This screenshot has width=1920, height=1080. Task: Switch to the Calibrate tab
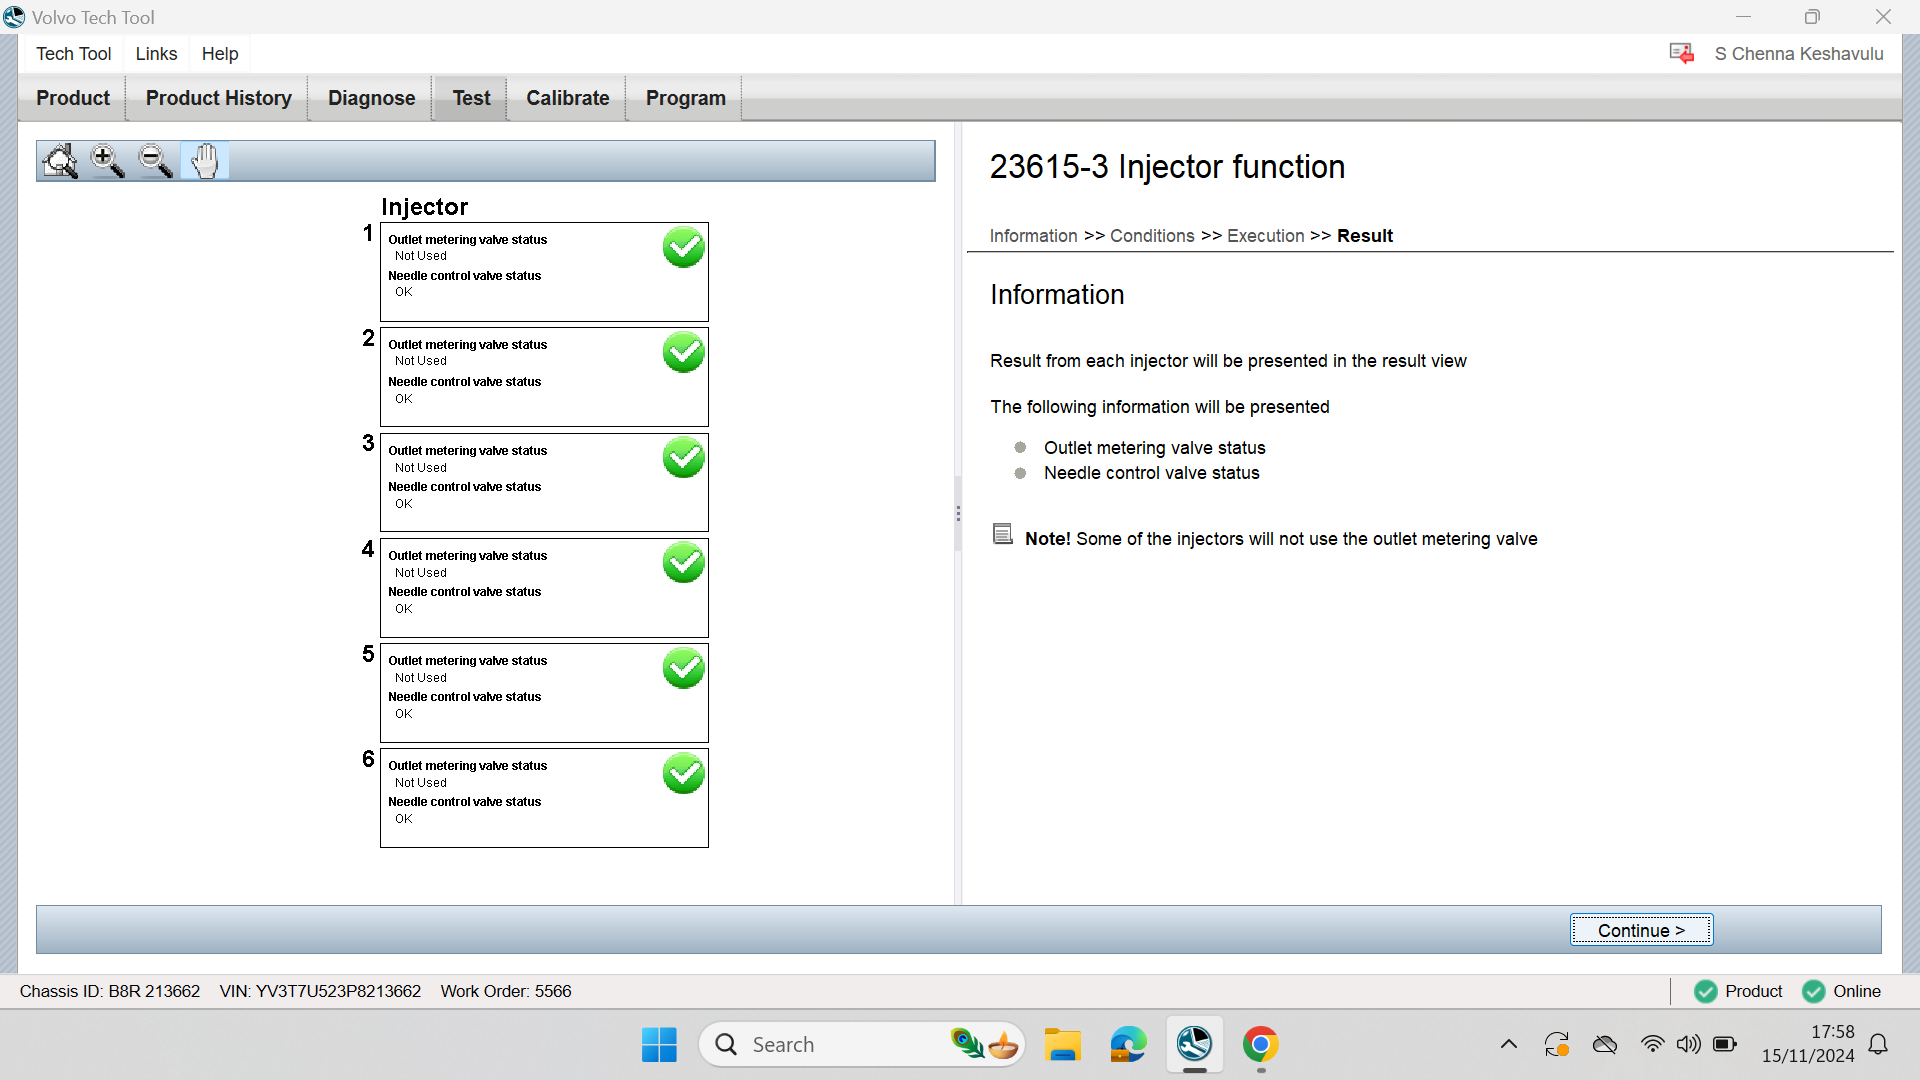tap(568, 98)
